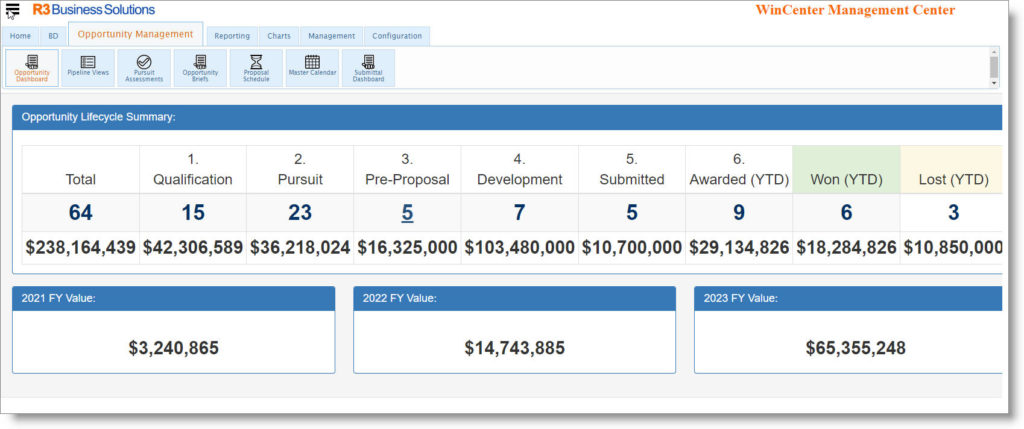Click the Qualification value $42,306,589
Image resolution: width=1024 pixels, height=429 pixels.
pos(193,247)
